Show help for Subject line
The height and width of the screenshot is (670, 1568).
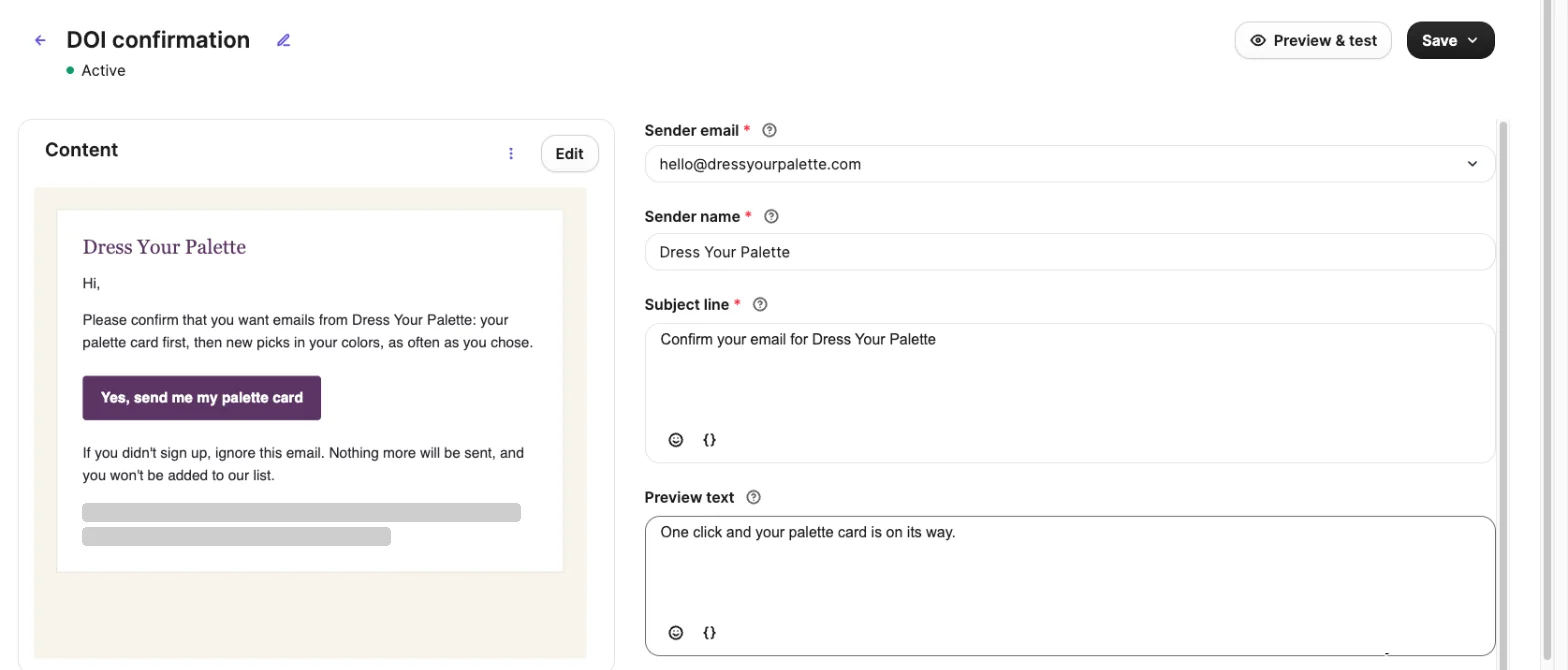(760, 304)
